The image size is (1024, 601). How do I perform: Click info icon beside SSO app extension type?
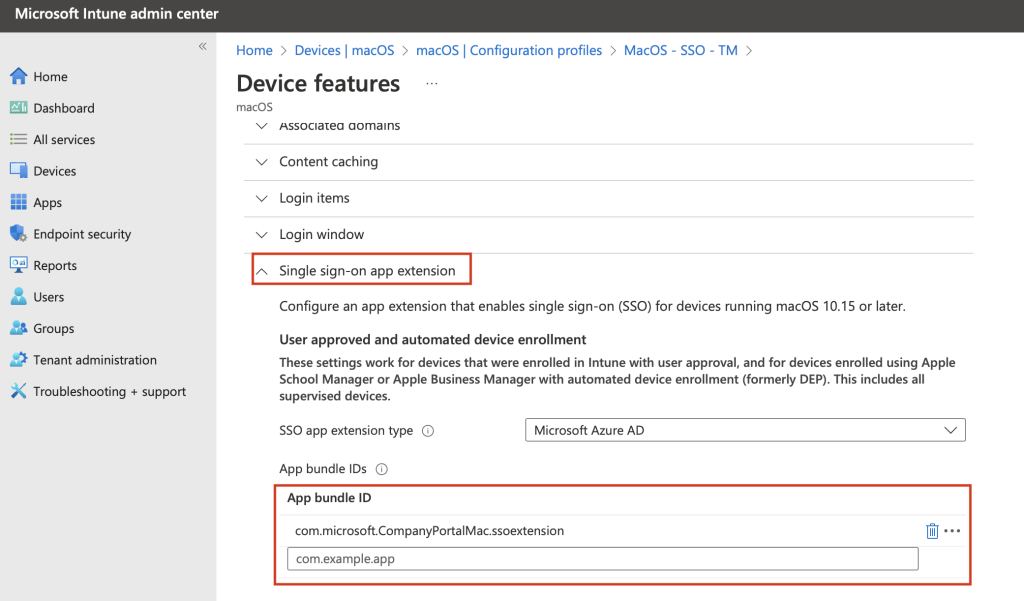click(428, 431)
